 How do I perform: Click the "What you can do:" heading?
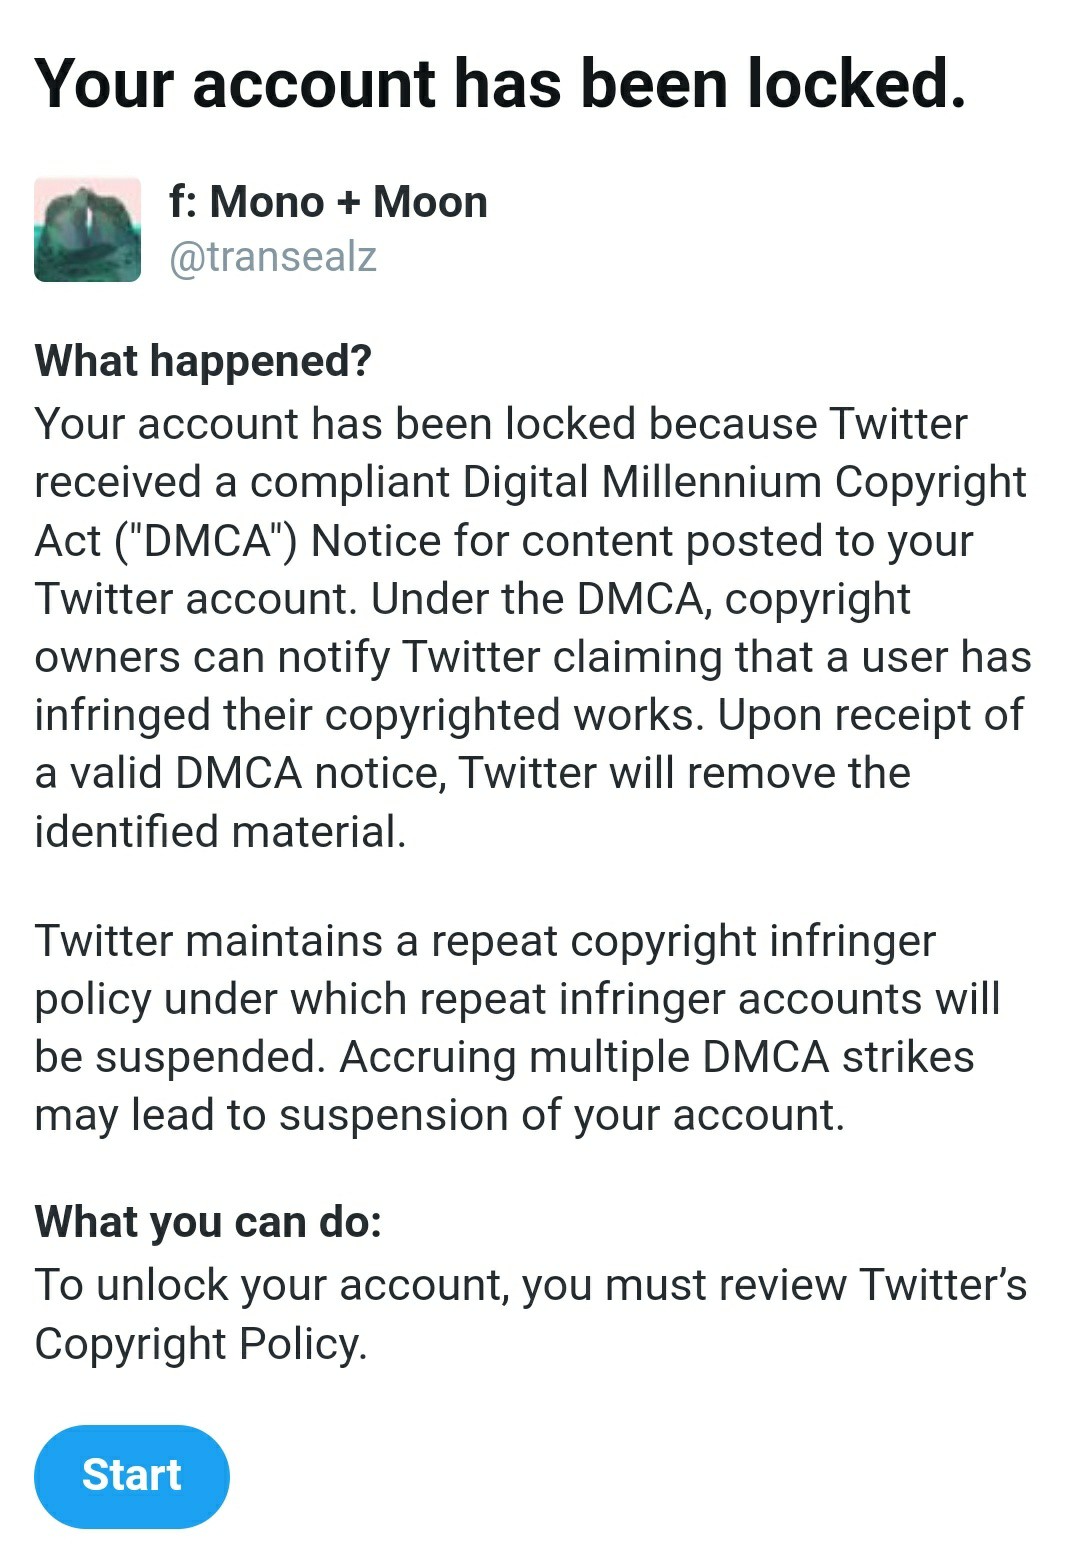coord(208,1222)
